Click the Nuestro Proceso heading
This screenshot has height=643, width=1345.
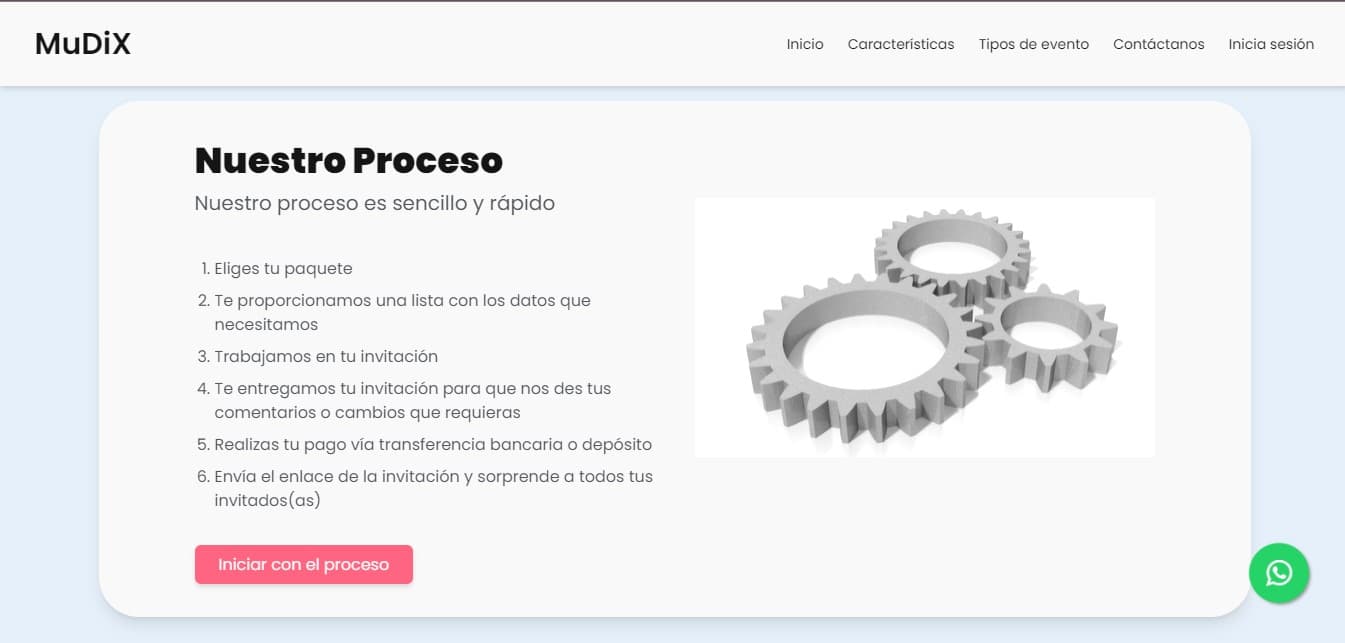(x=349, y=160)
